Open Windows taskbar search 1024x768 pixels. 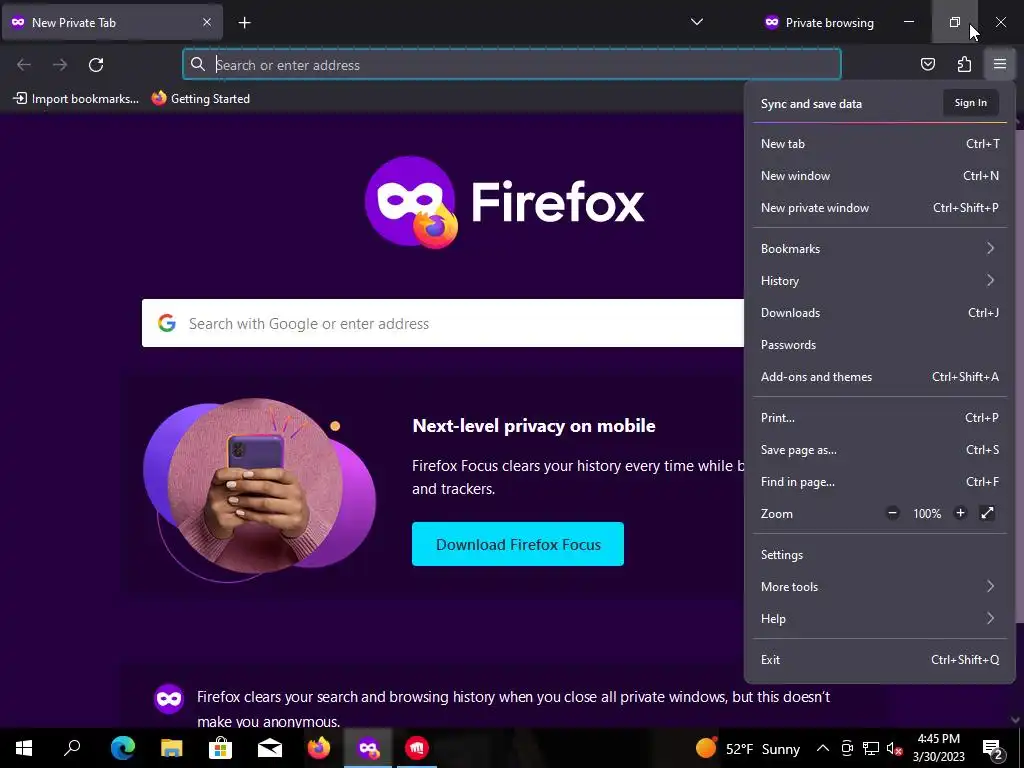[72, 748]
